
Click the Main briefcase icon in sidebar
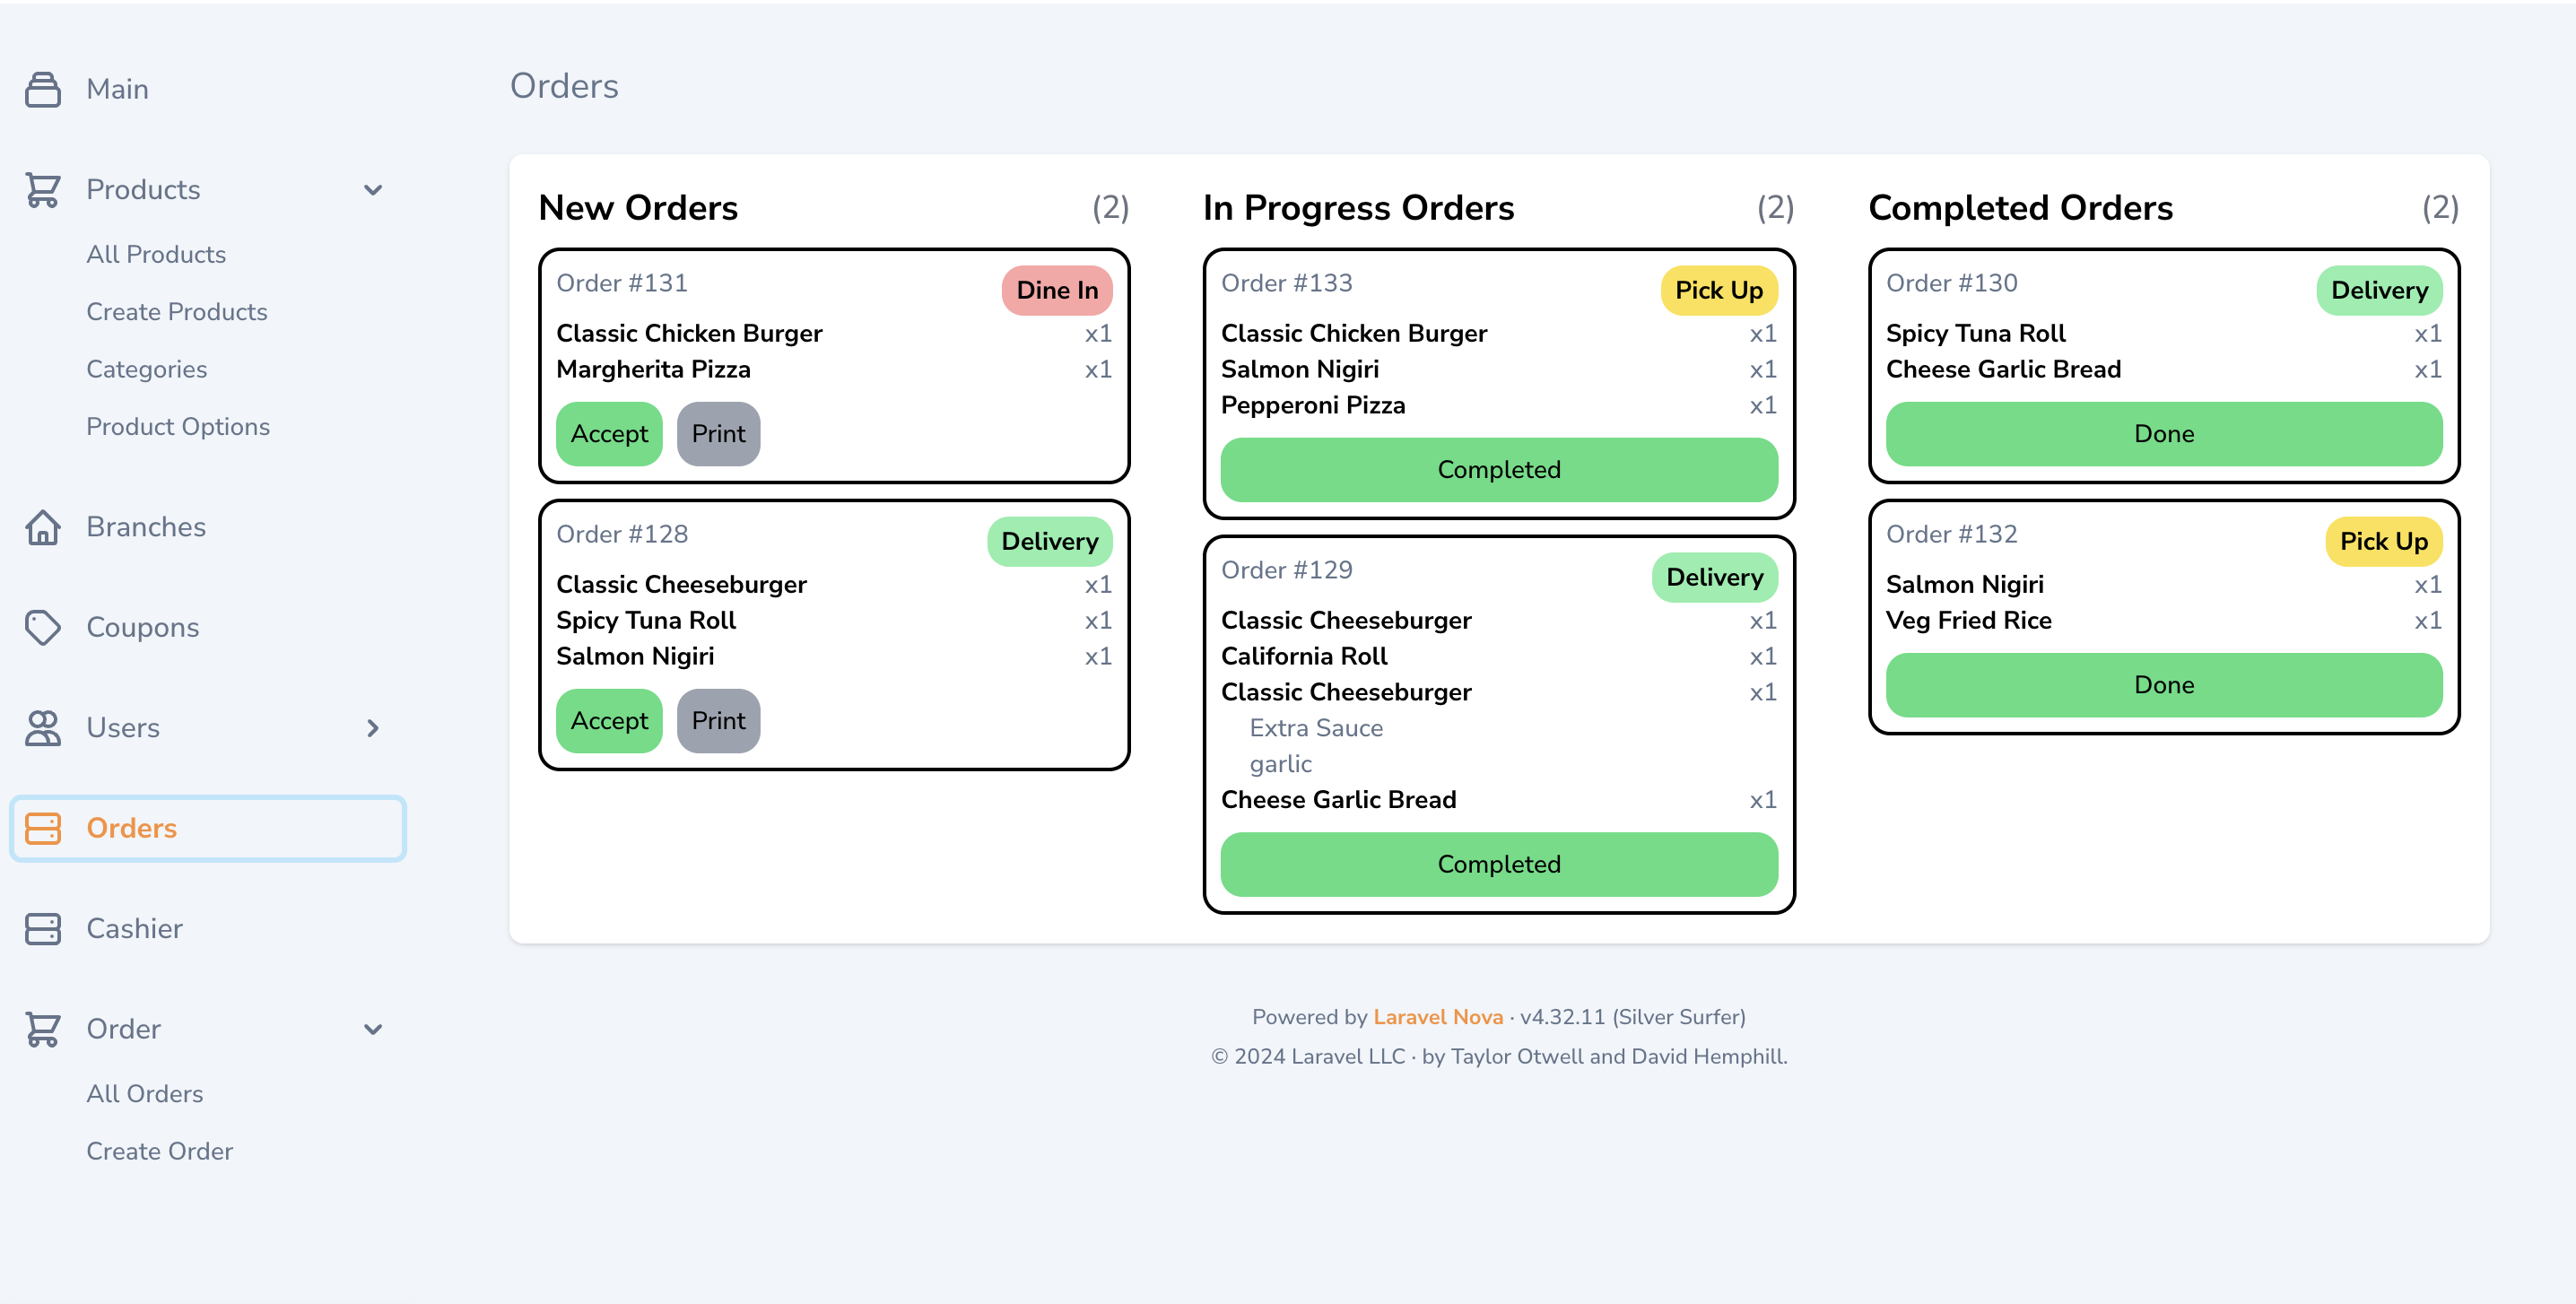pos(43,89)
